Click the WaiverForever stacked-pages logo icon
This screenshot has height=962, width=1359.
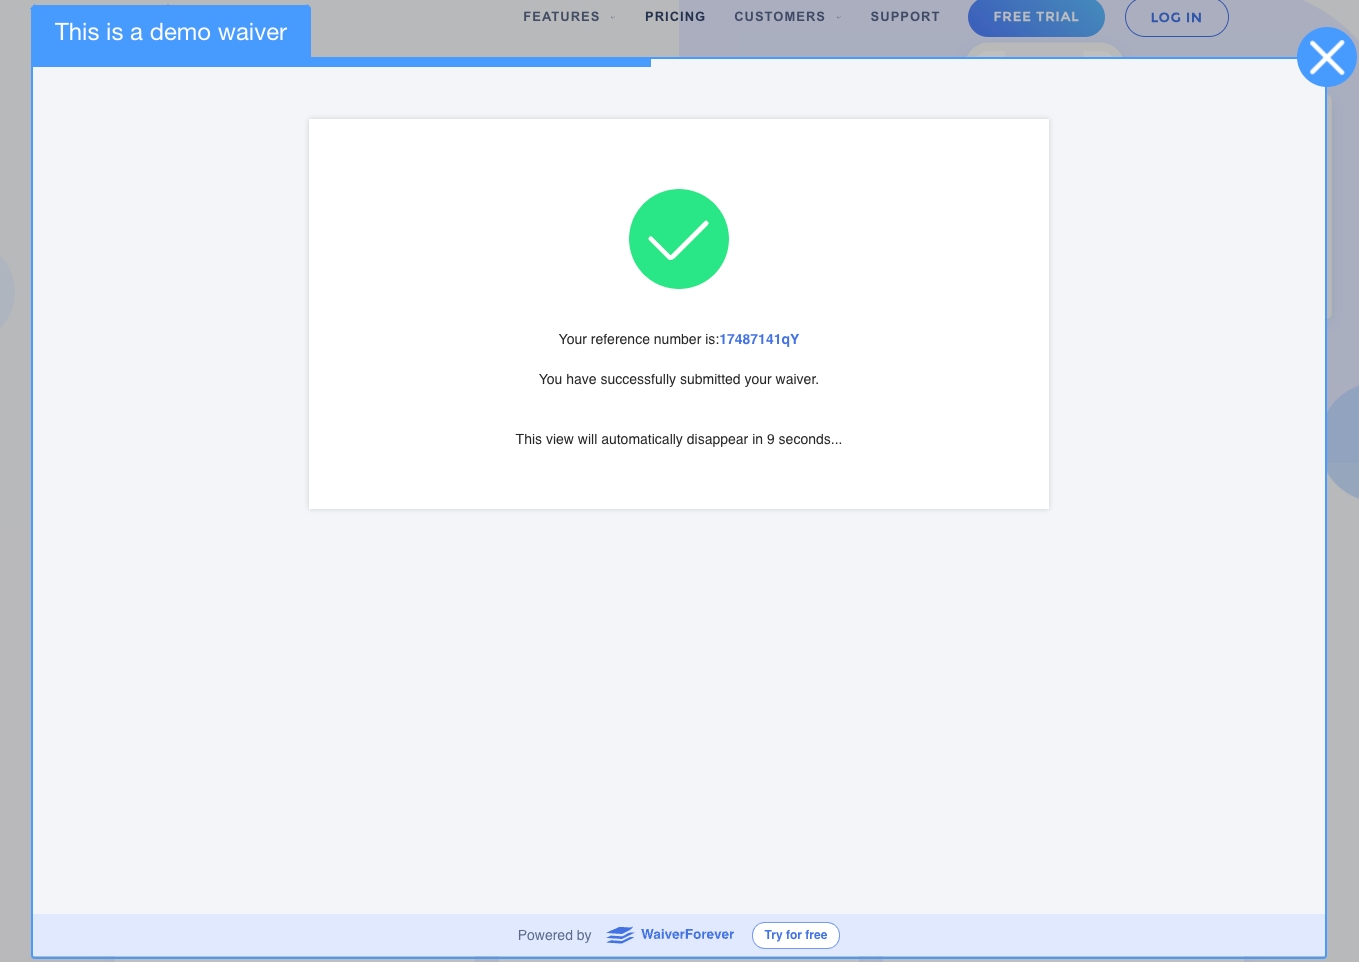pos(620,935)
